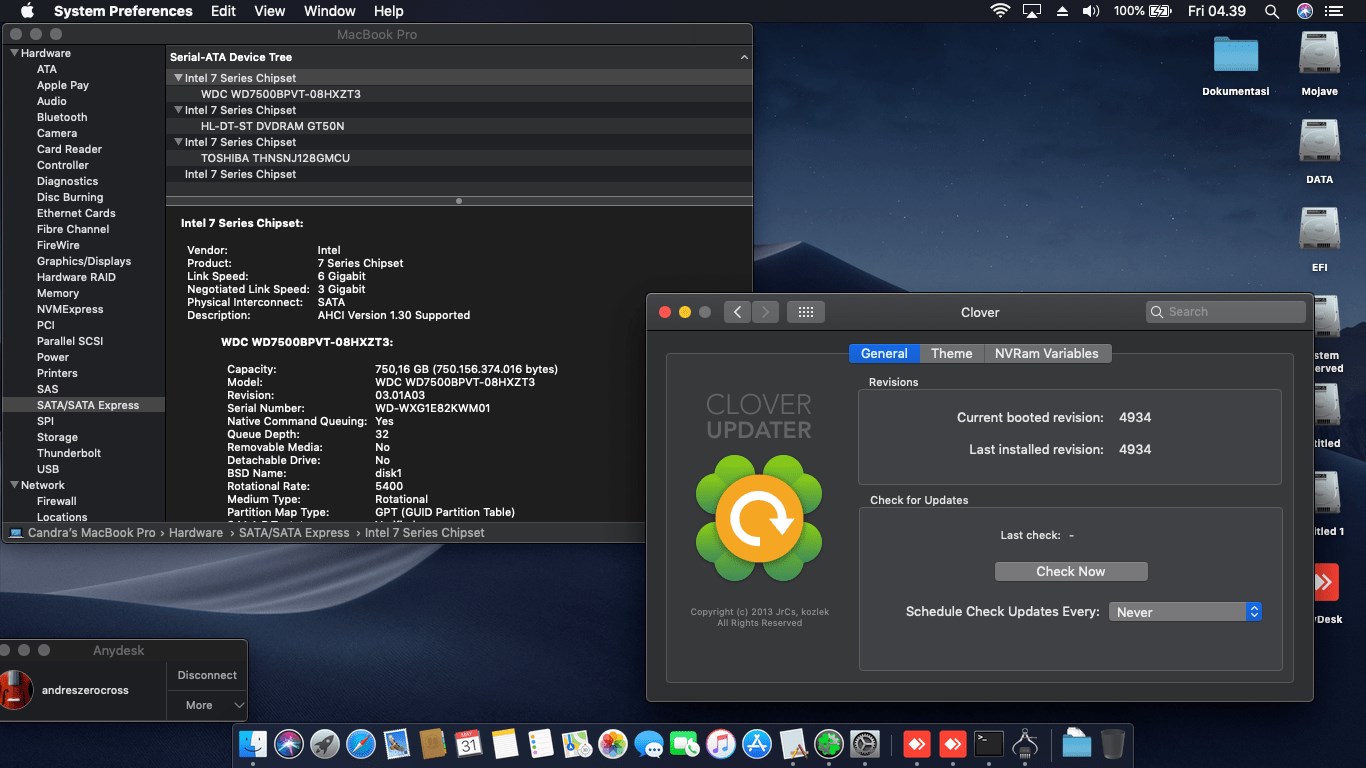
Task: Open the volume control in the menu bar
Action: pyautogui.click(x=1091, y=11)
